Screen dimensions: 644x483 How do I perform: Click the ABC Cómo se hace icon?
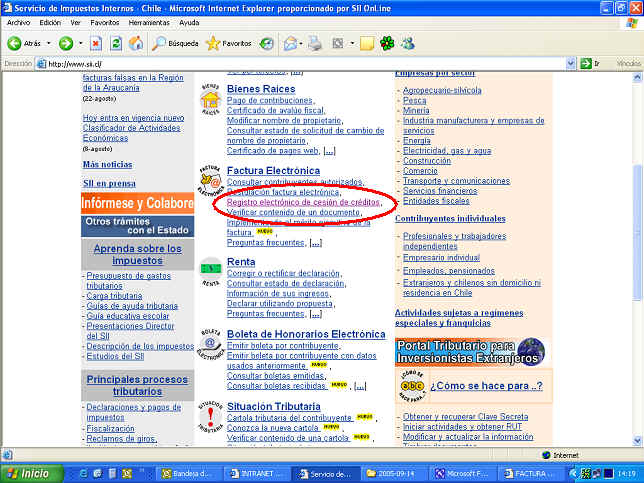(x=412, y=386)
